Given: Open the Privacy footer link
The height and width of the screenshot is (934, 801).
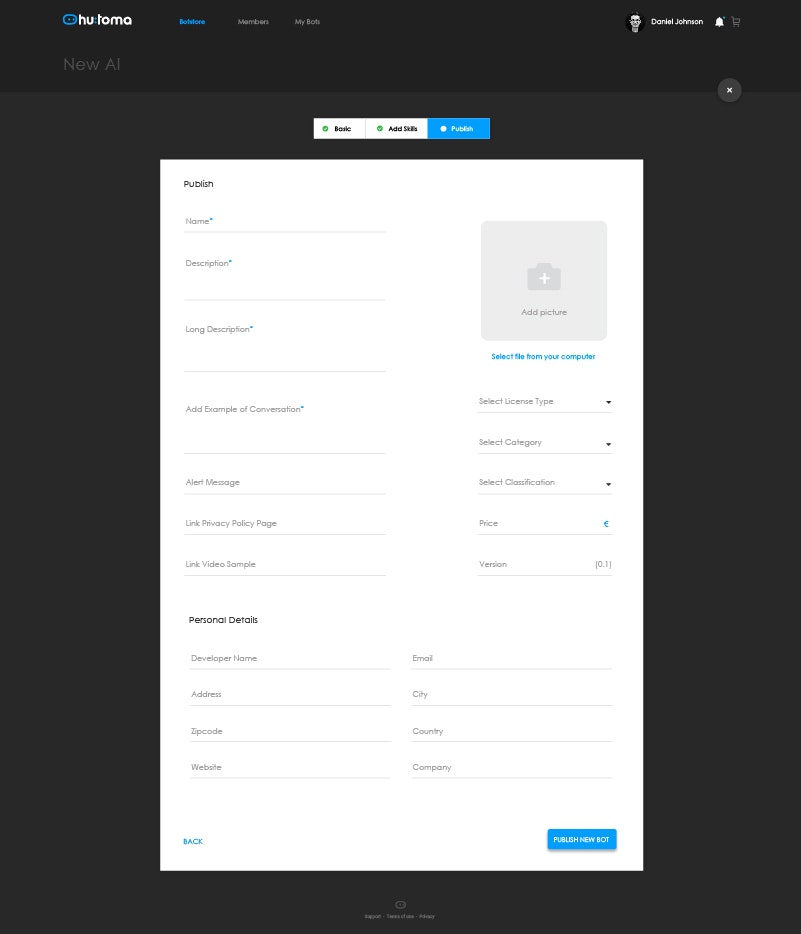Looking at the screenshot, I should pos(427,916).
